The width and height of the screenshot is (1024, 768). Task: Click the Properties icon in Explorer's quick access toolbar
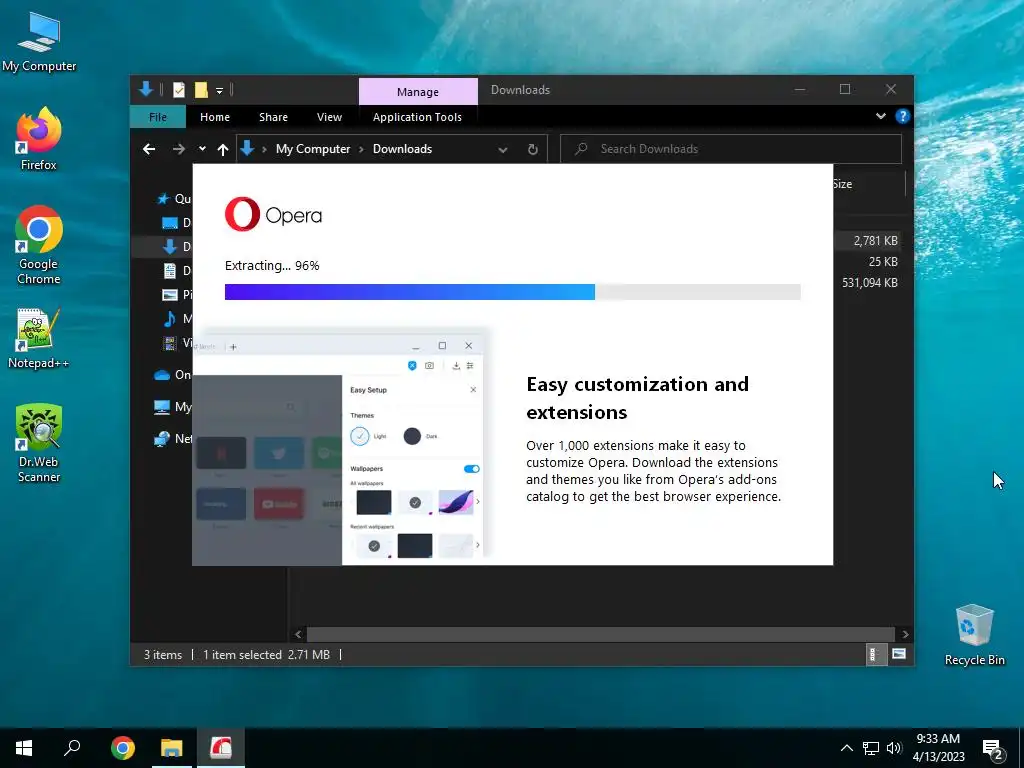coord(178,90)
